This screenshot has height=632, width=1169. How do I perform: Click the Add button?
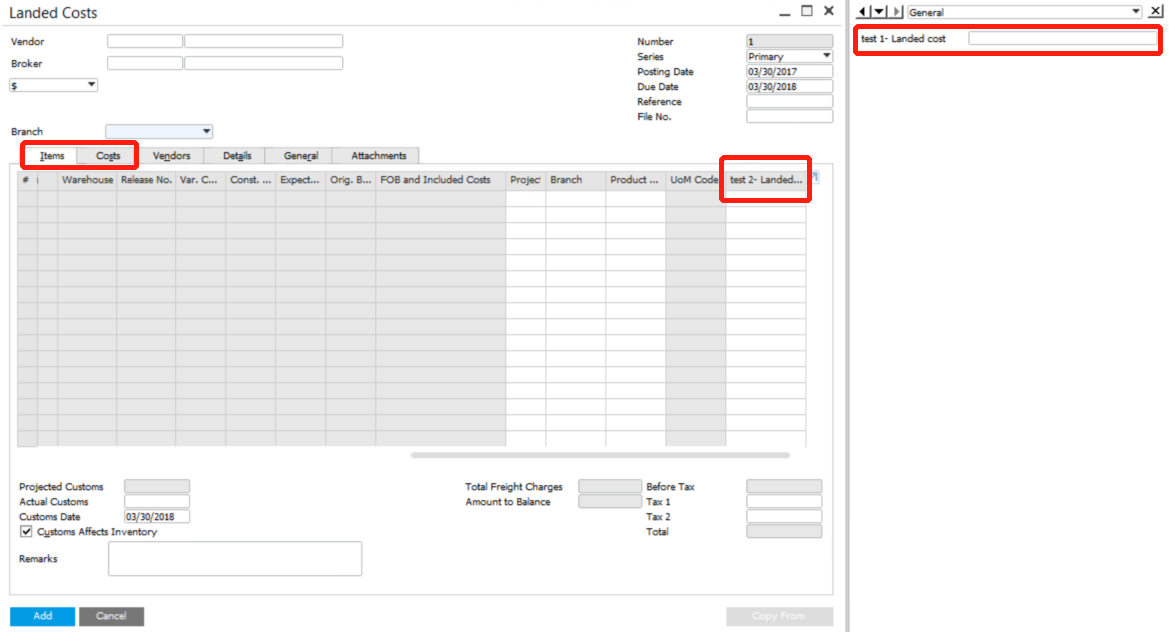42,616
